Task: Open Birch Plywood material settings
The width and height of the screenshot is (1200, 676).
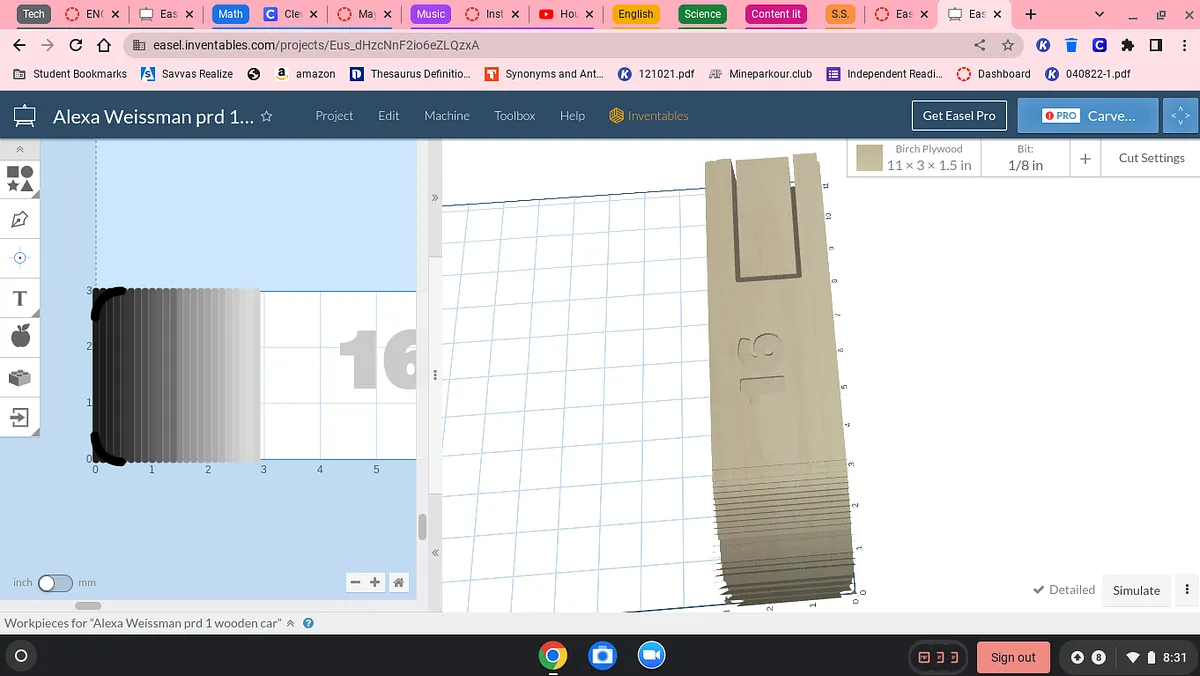Action: (914, 158)
